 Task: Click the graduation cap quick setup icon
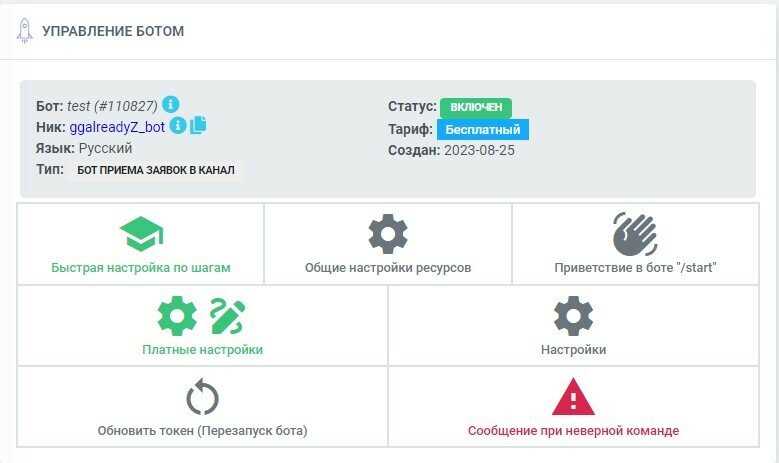tap(141, 234)
